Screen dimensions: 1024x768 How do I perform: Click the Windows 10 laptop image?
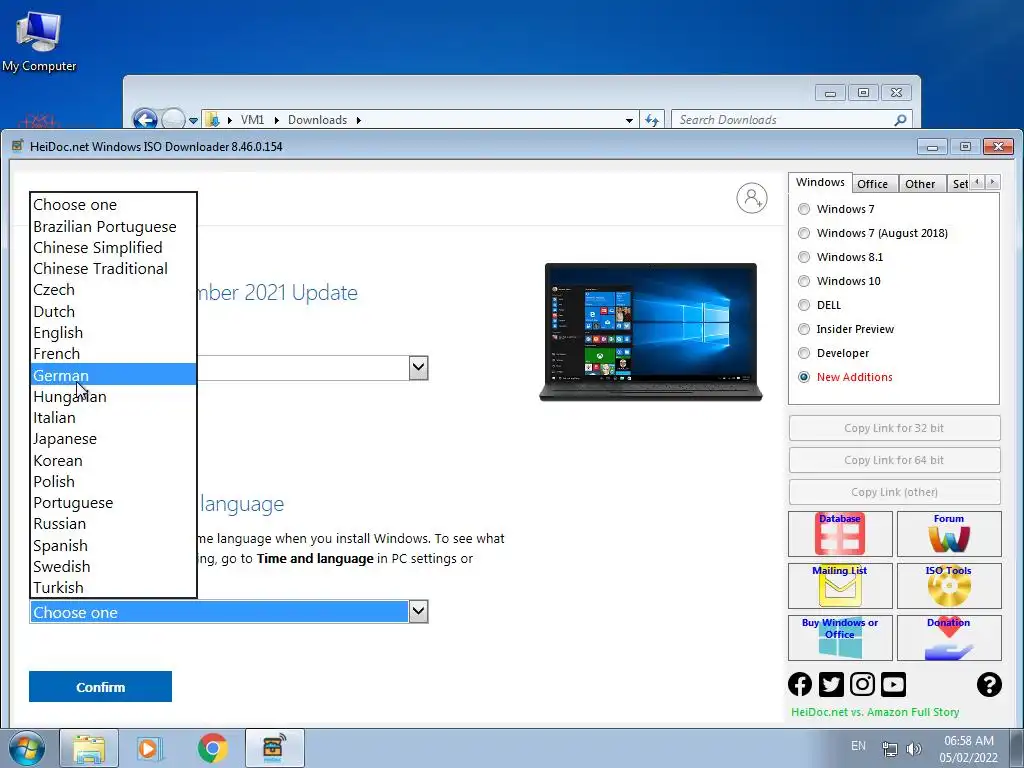pos(651,331)
